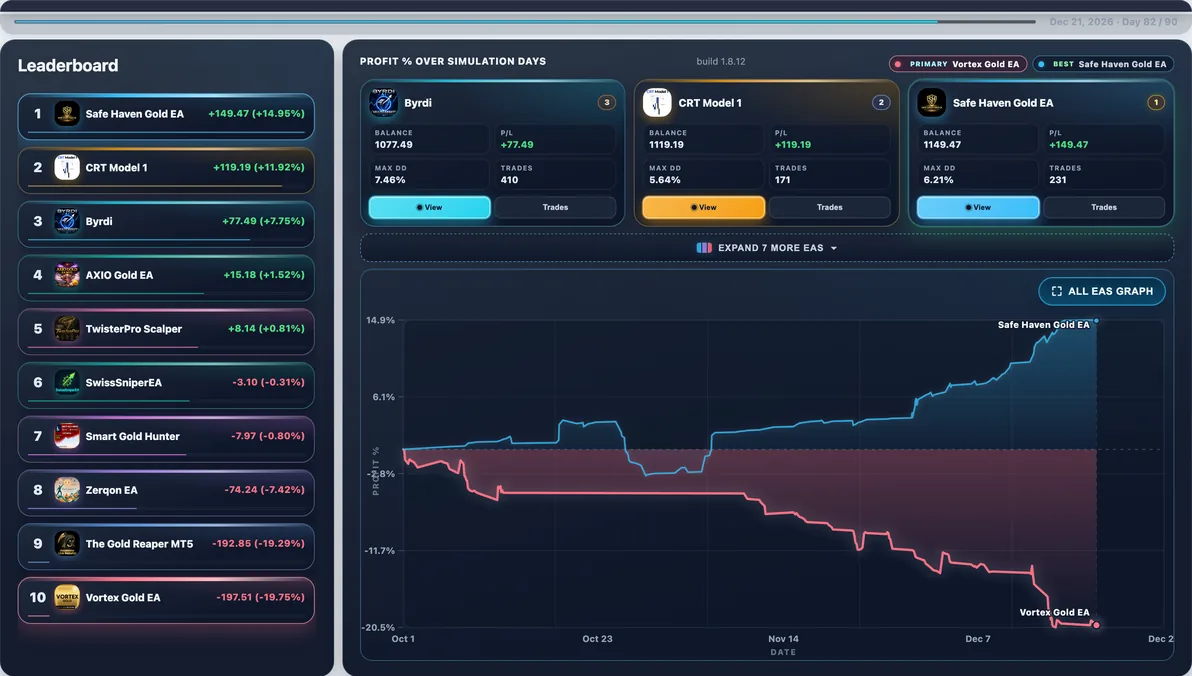Click the build 1.8.12 label
The image size is (1192, 676).
pos(721,62)
